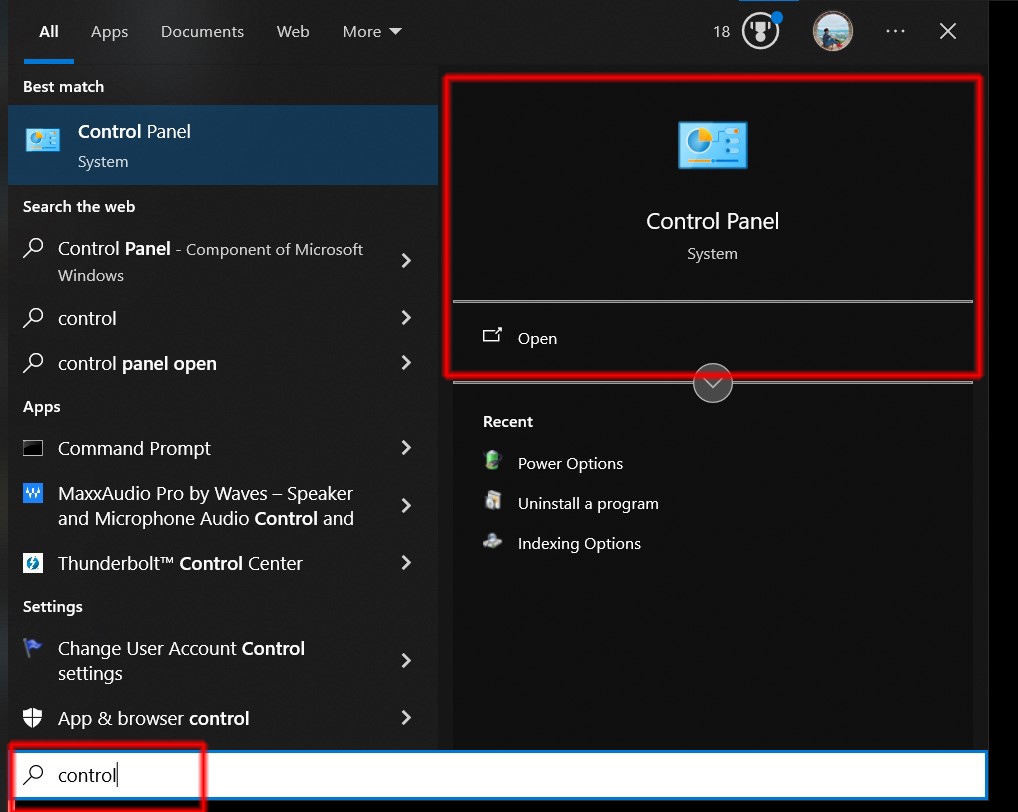Click the Control Panel icon in best match
The width and height of the screenshot is (1018, 812).
[43, 140]
